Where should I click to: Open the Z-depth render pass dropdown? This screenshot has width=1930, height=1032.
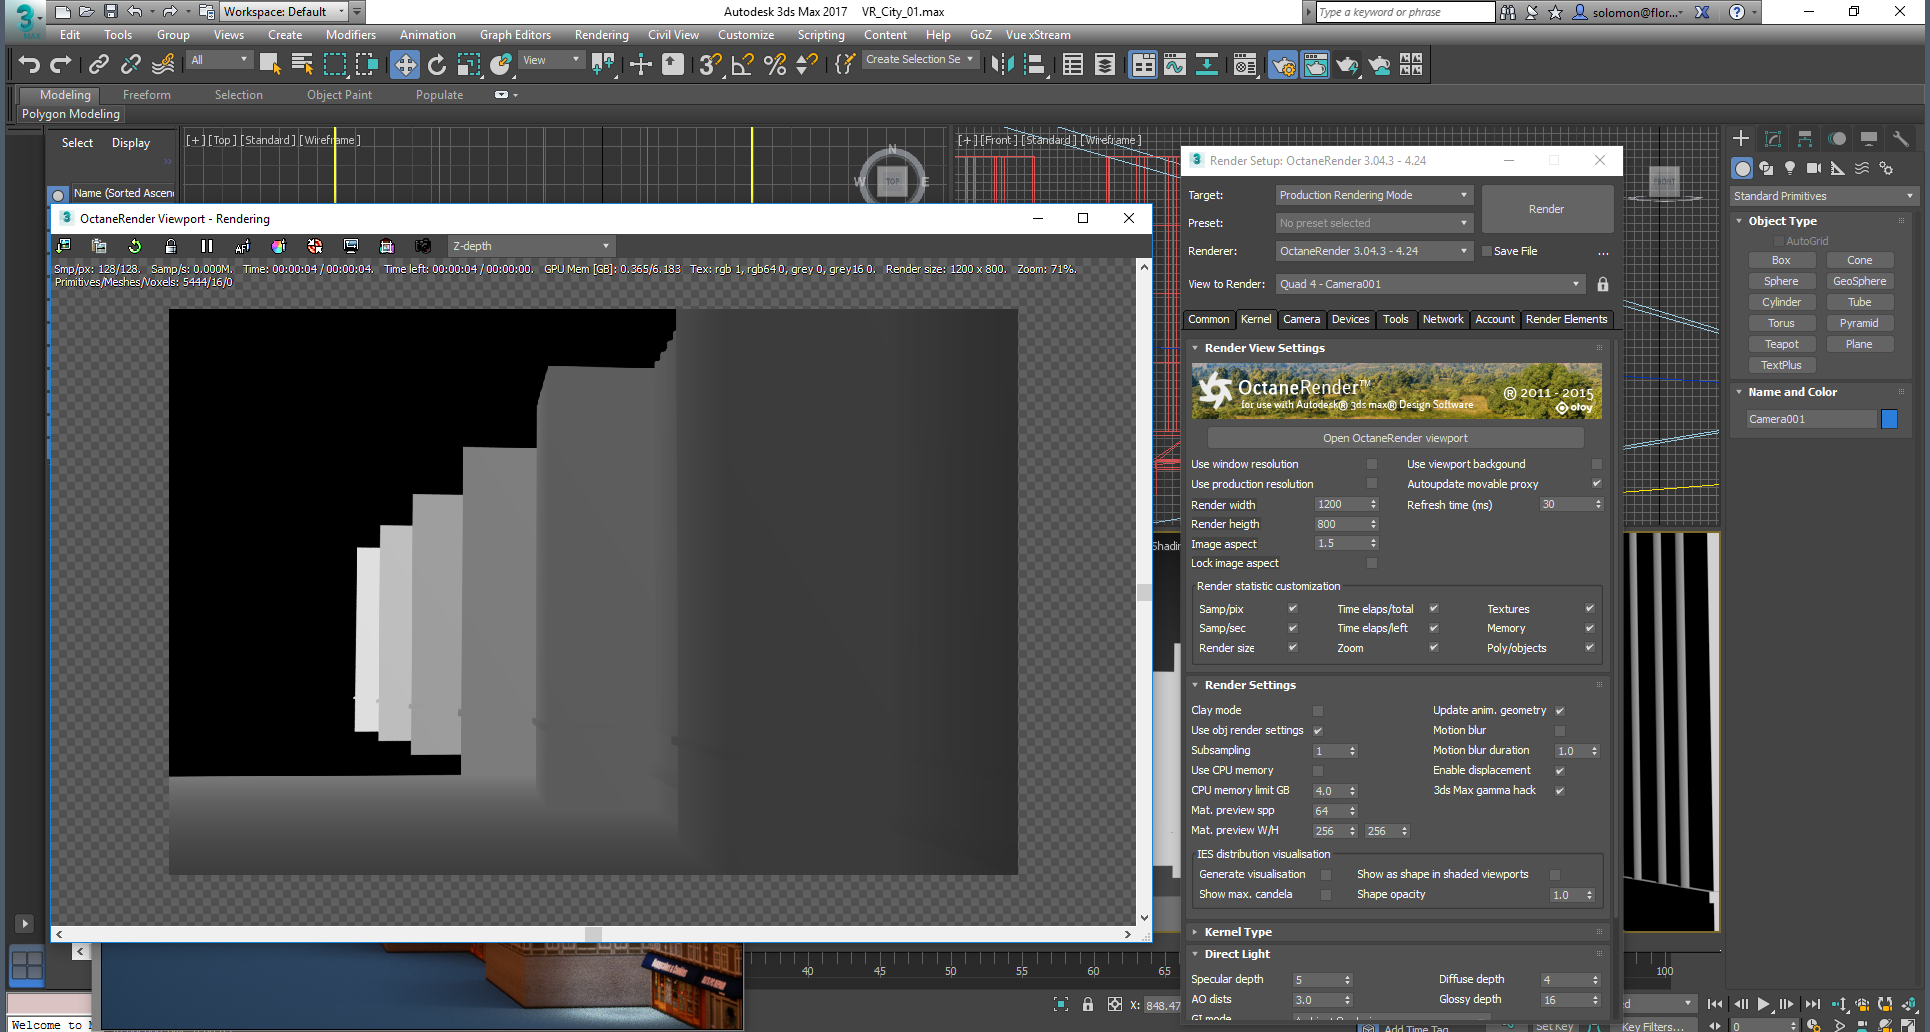coord(531,246)
